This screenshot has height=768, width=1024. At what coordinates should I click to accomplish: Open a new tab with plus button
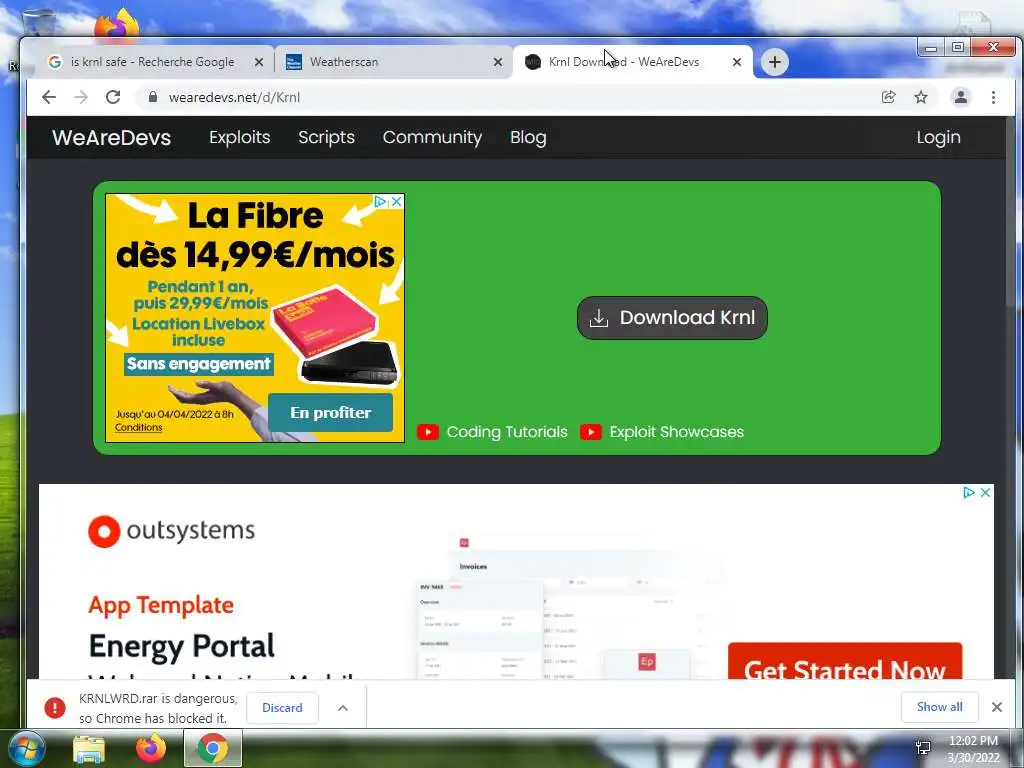775,62
